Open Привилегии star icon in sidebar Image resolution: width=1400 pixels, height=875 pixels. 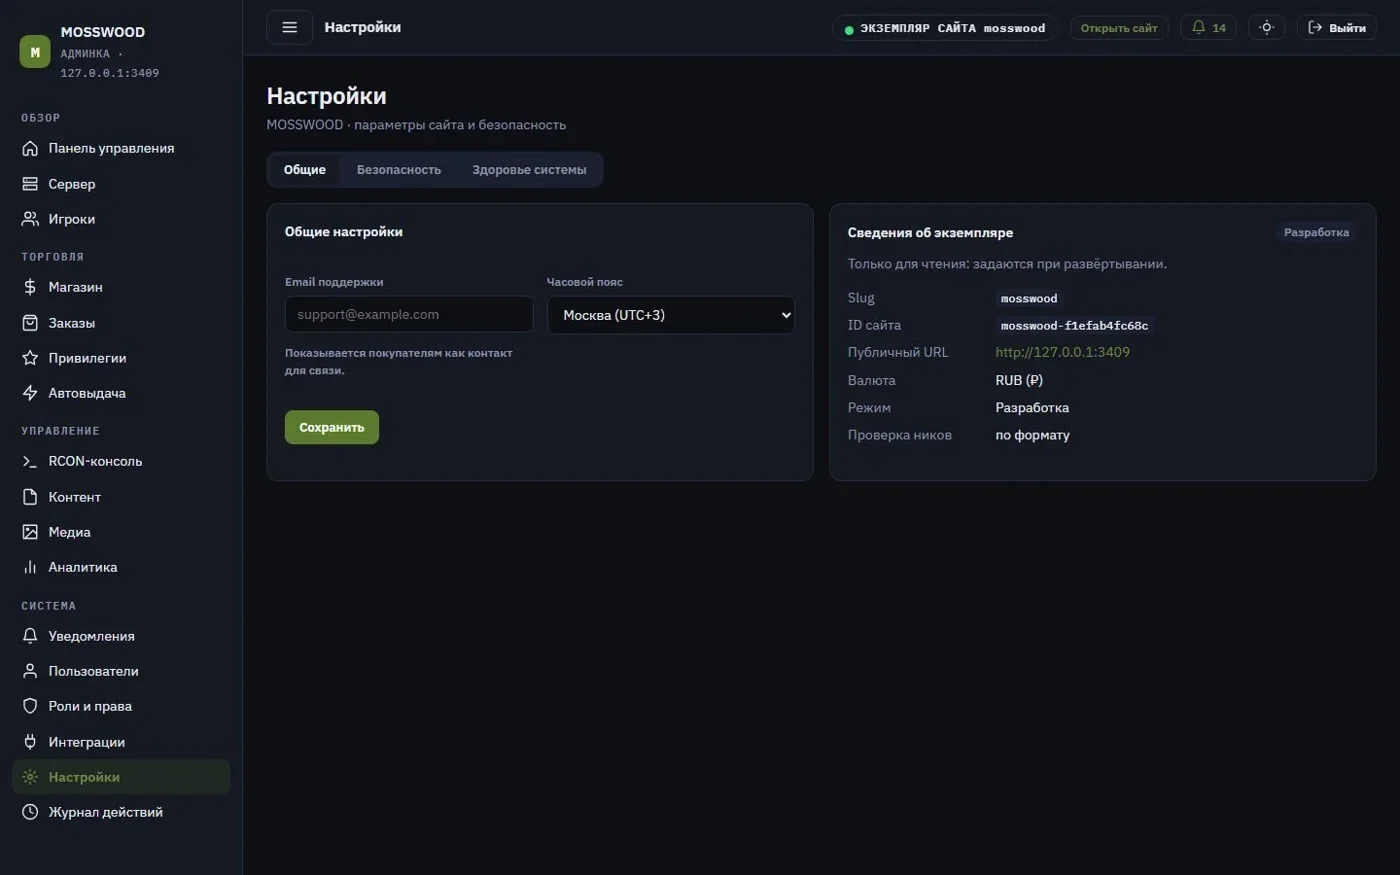tap(30, 358)
